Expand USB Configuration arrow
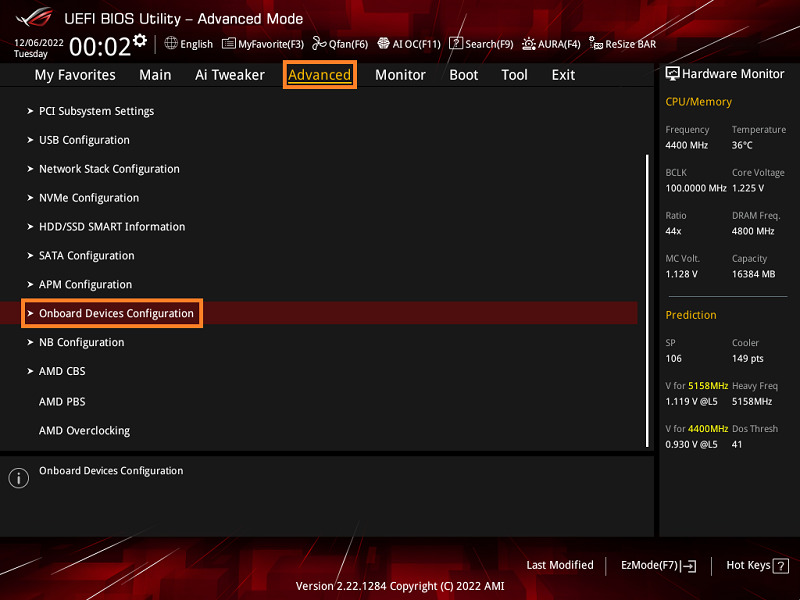This screenshot has width=800, height=600. click(30, 140)
